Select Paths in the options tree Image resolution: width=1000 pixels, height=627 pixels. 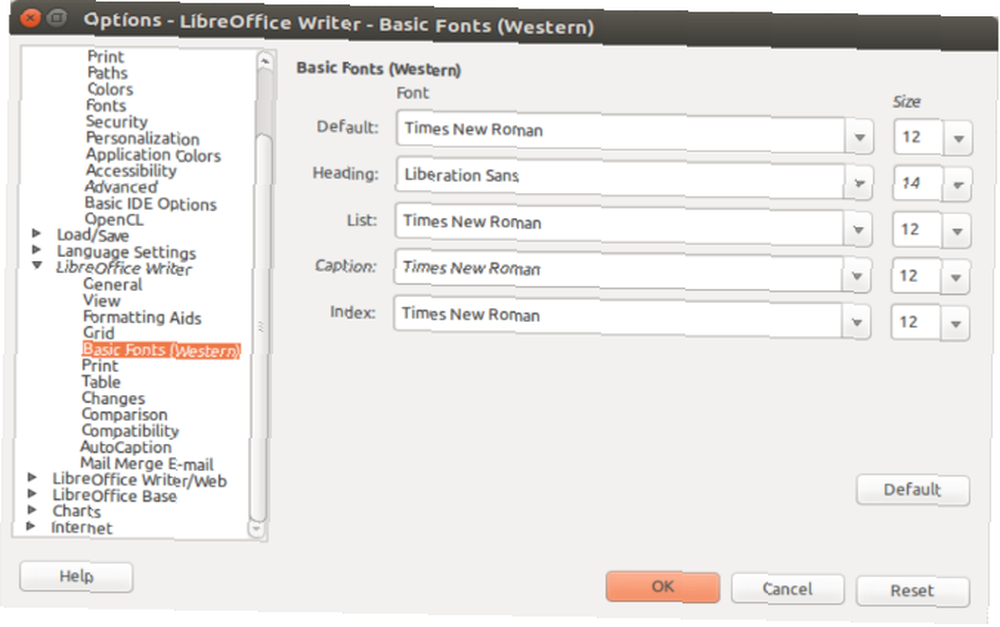[x=107, y=73]
